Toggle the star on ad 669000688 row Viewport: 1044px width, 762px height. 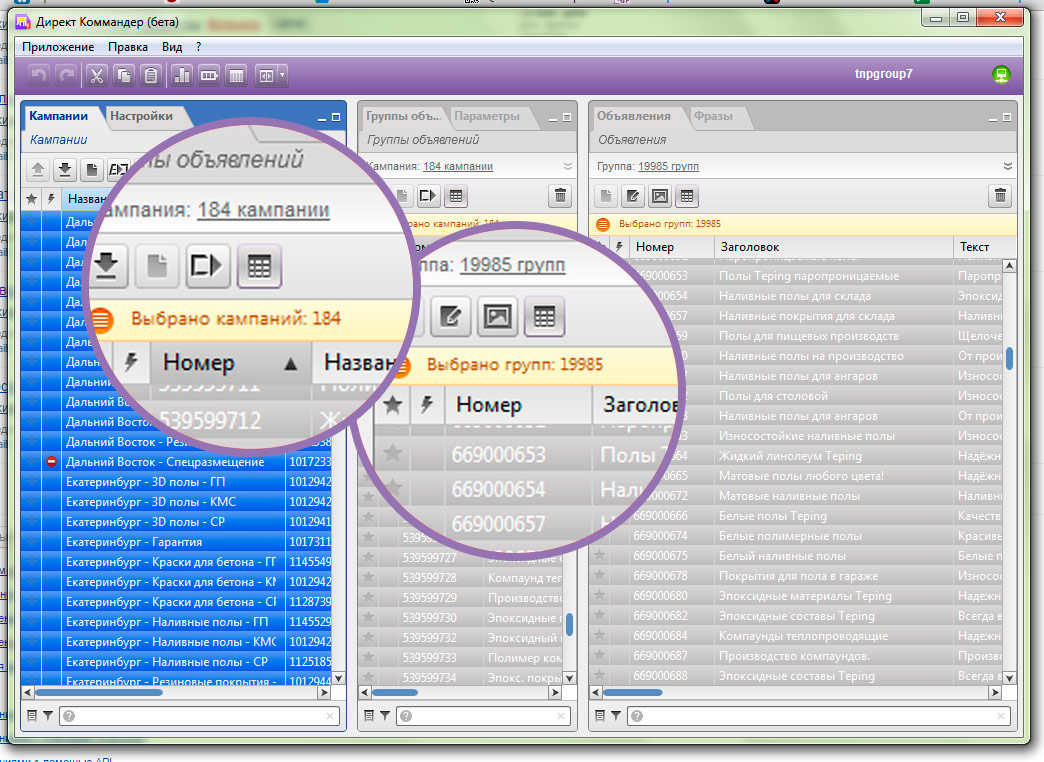[599, 675]
